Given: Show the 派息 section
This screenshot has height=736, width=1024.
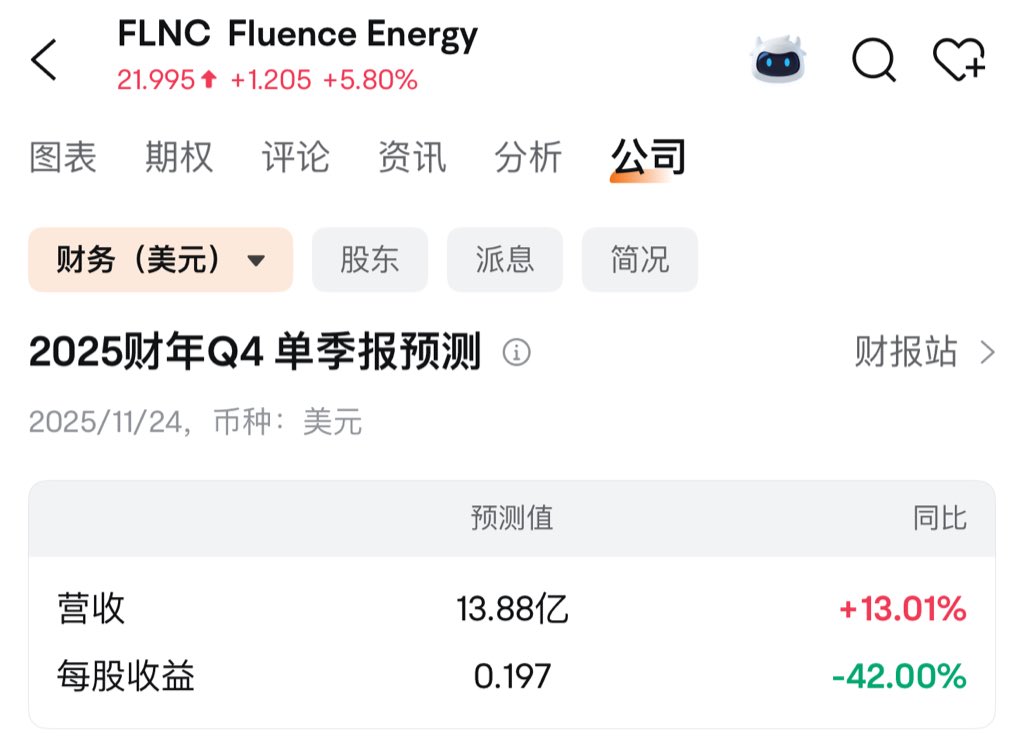Looking at the screenshot, I should [505, 260].
